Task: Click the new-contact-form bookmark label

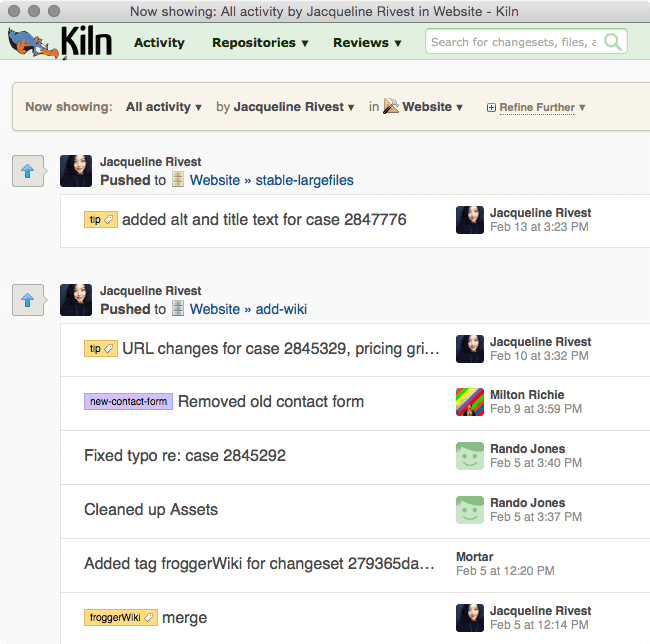Action: (128, 402)
